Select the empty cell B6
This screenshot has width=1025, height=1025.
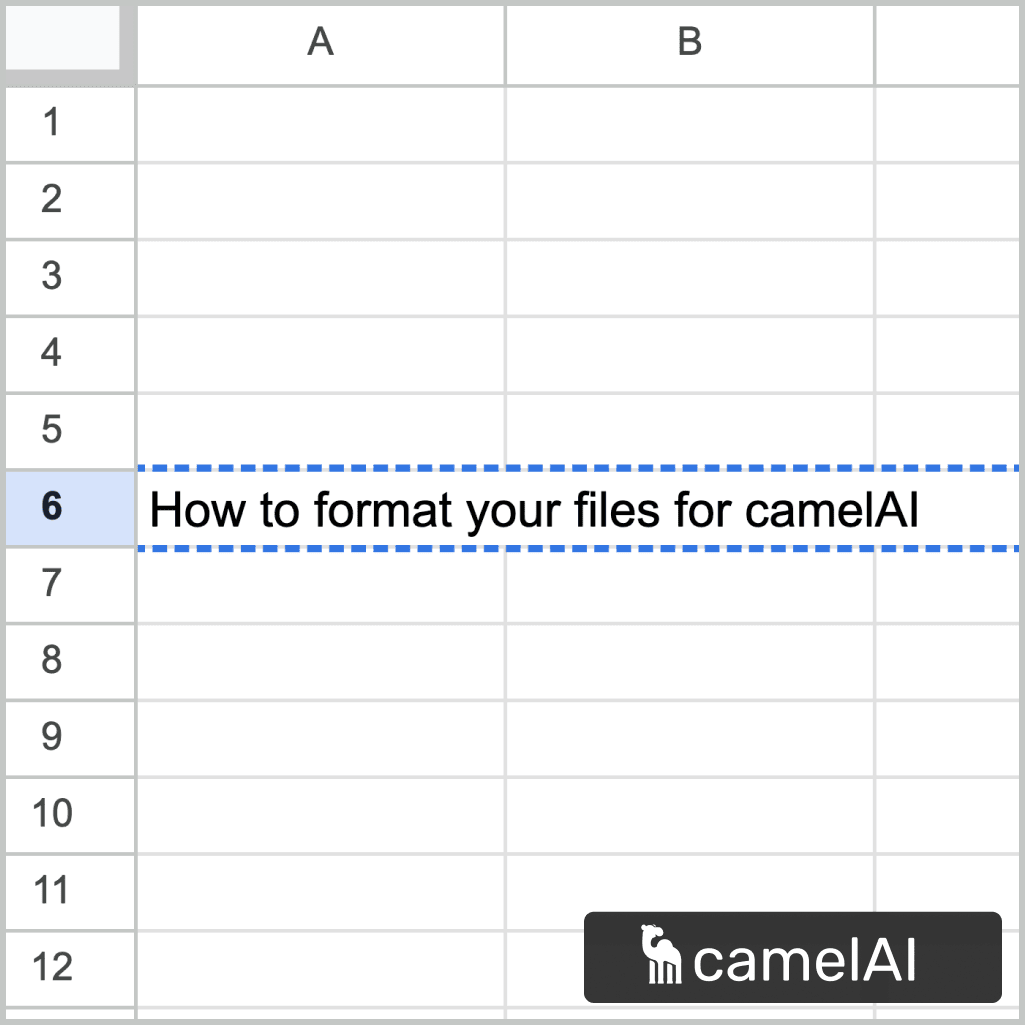click(689, 508)
